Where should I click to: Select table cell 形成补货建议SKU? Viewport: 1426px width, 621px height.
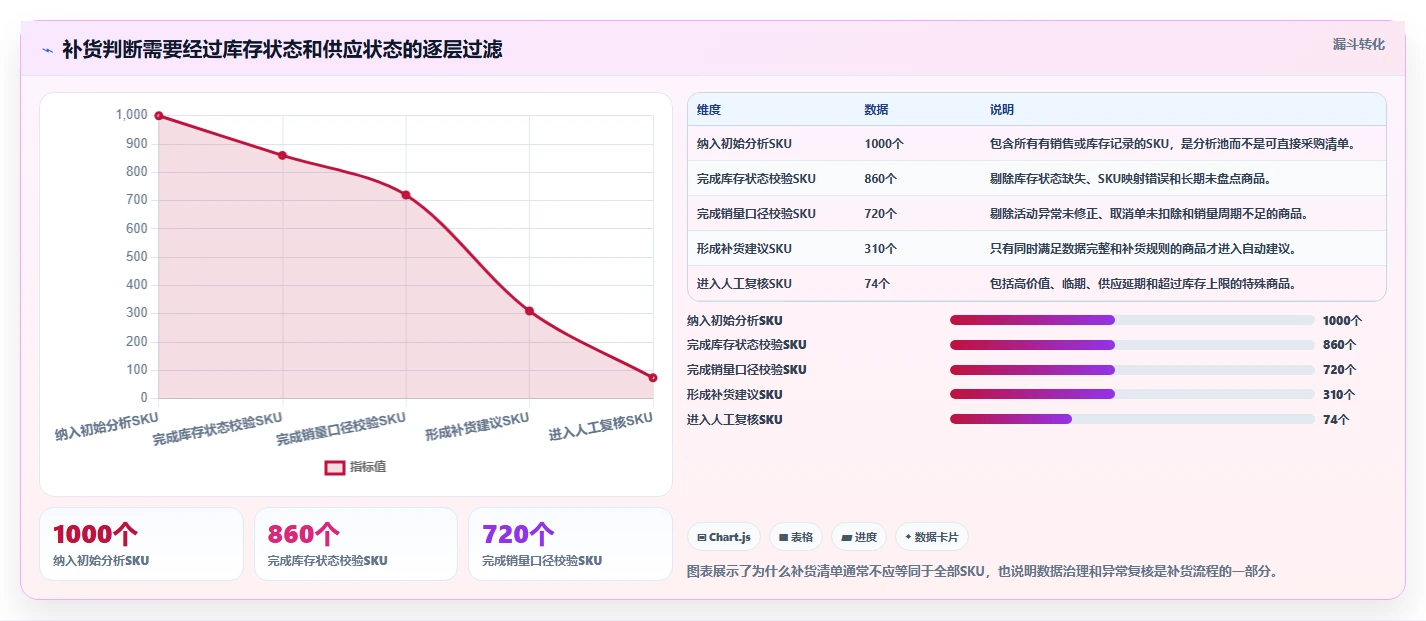744,249
